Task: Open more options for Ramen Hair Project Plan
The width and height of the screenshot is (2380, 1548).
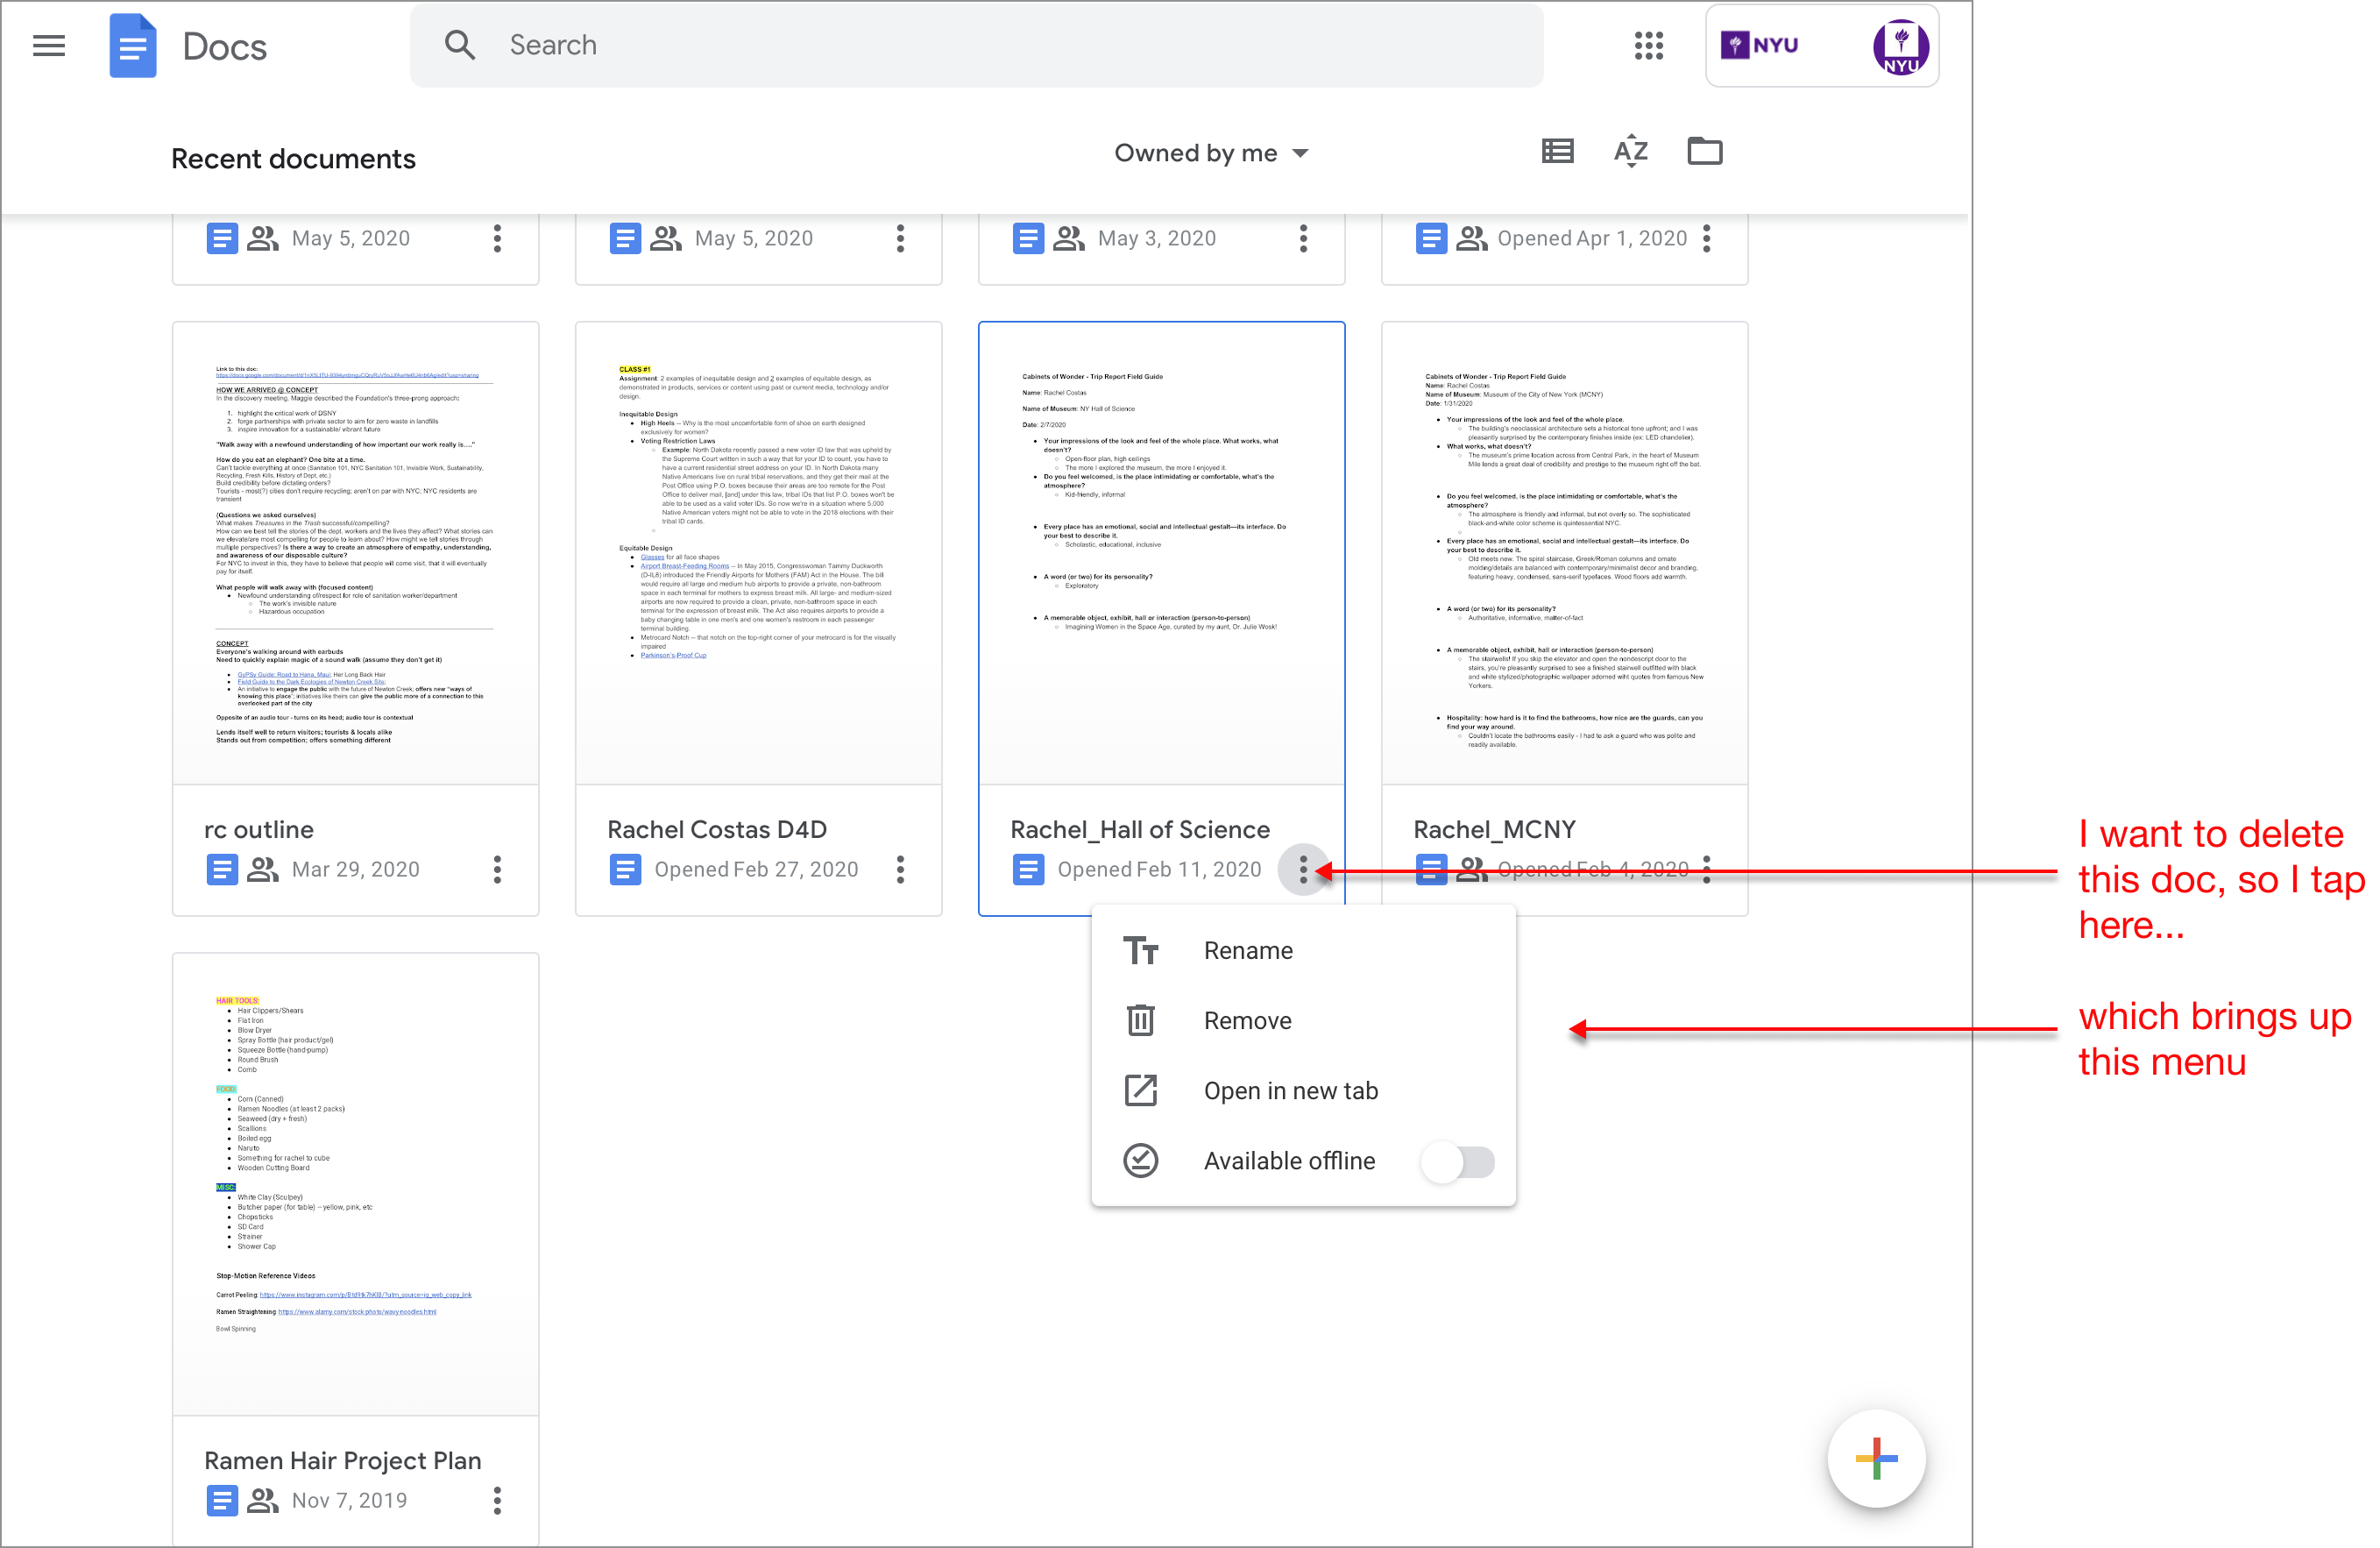Action: 497,1500
